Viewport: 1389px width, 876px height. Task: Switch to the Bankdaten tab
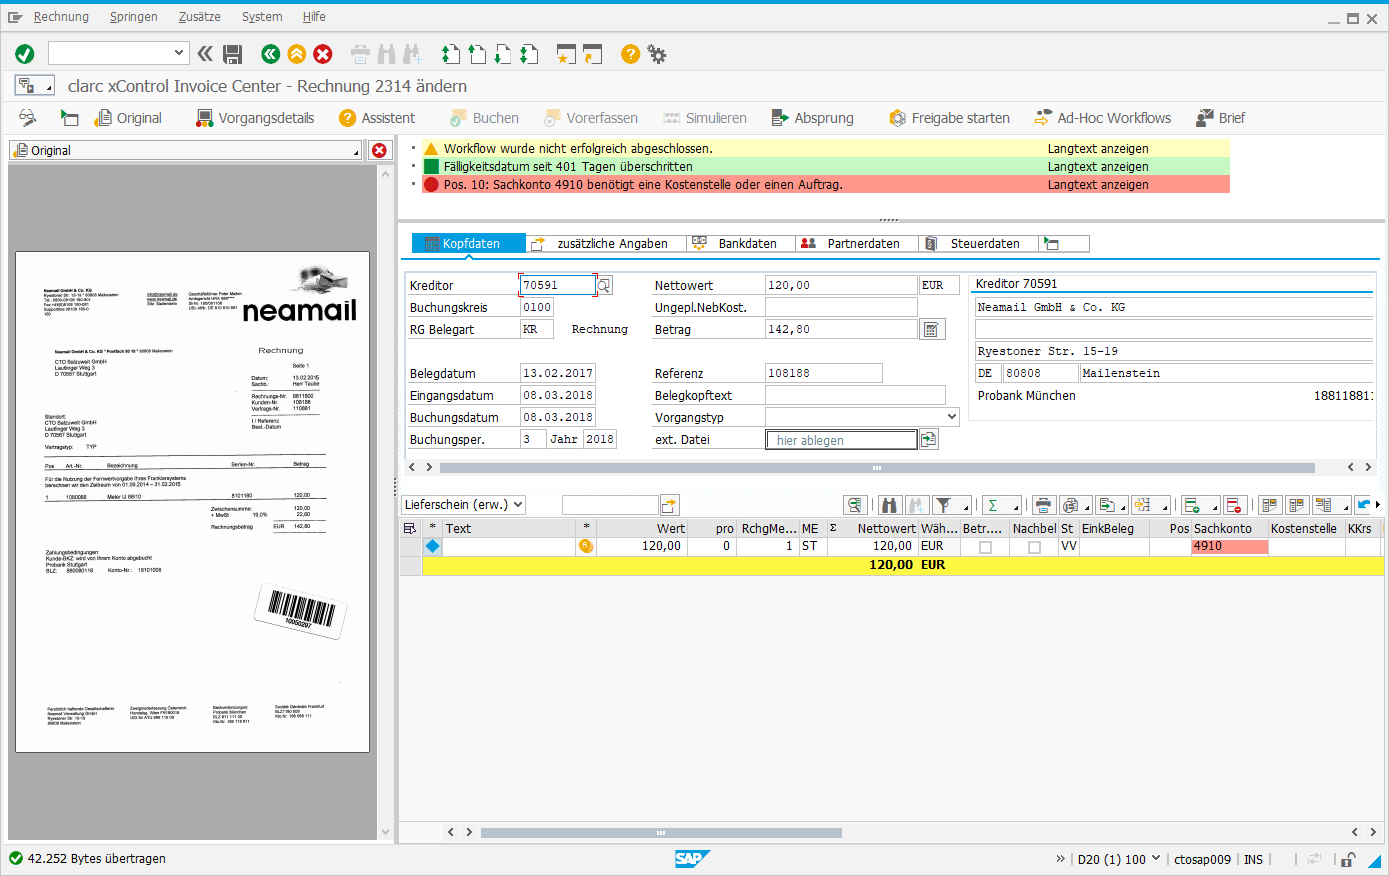click(746, 243)
